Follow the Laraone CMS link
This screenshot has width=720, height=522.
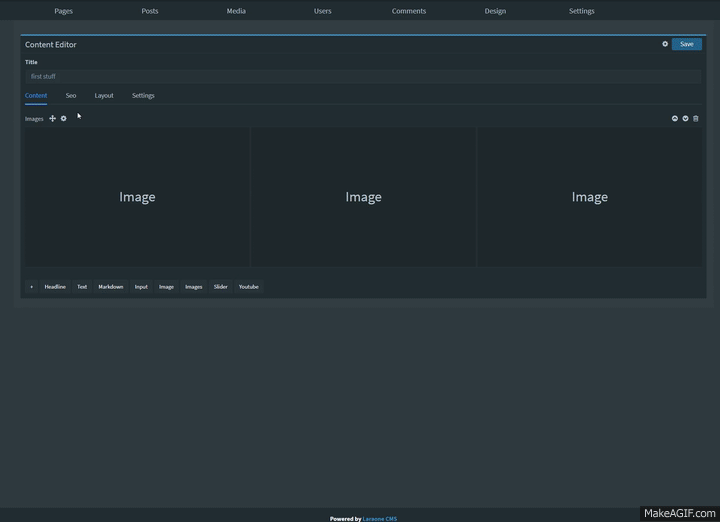(380, 519)
